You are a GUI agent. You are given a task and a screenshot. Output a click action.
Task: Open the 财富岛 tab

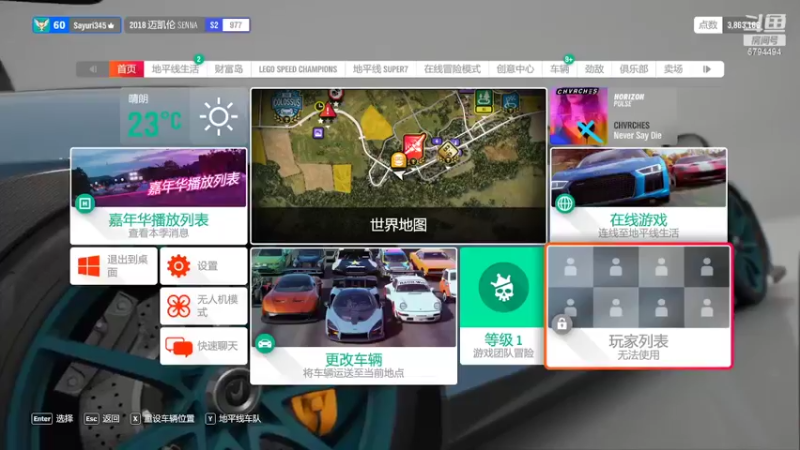coord(229,69)
